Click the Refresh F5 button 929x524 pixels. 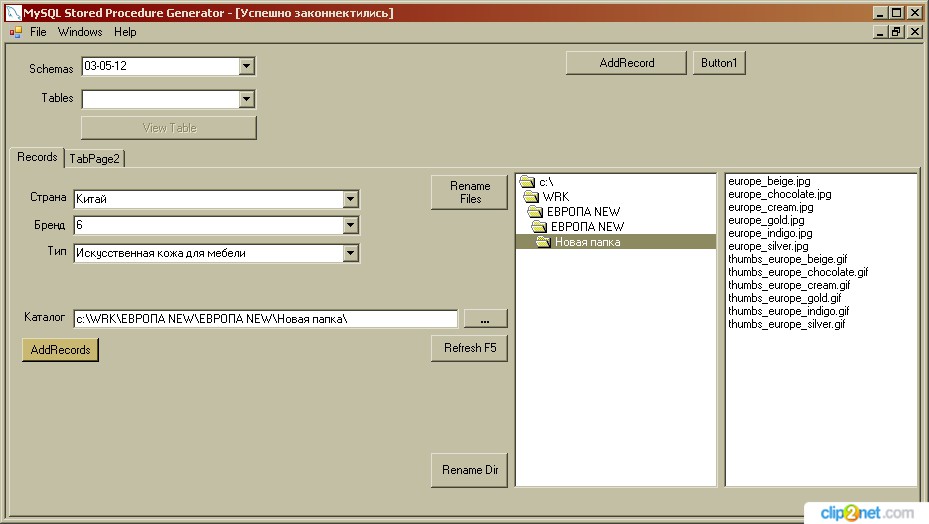click(469, 348)
